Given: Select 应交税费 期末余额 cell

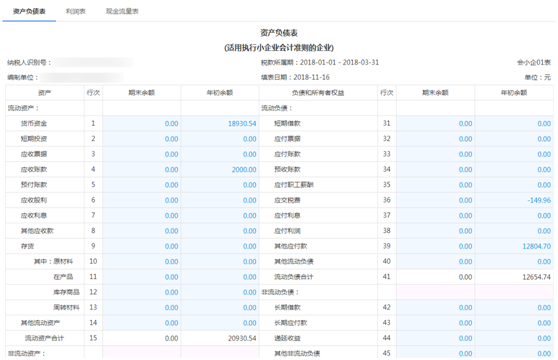Looking at the screenshot, I should pos(436,200).
